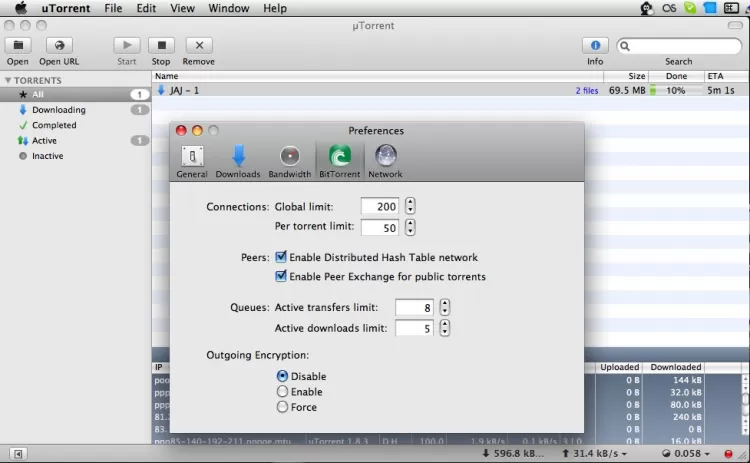Select Force outgoing encryption
750x463 pixels.
tap(282, 407)
